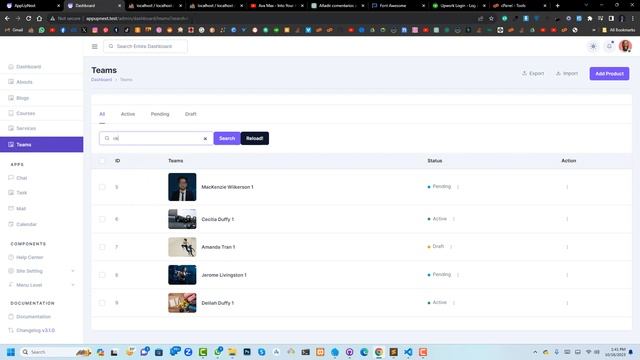This screenshot has height=360, width=640.
Task: Click the purple Search button
Action: pyautogui.click(x=227, y=138)
